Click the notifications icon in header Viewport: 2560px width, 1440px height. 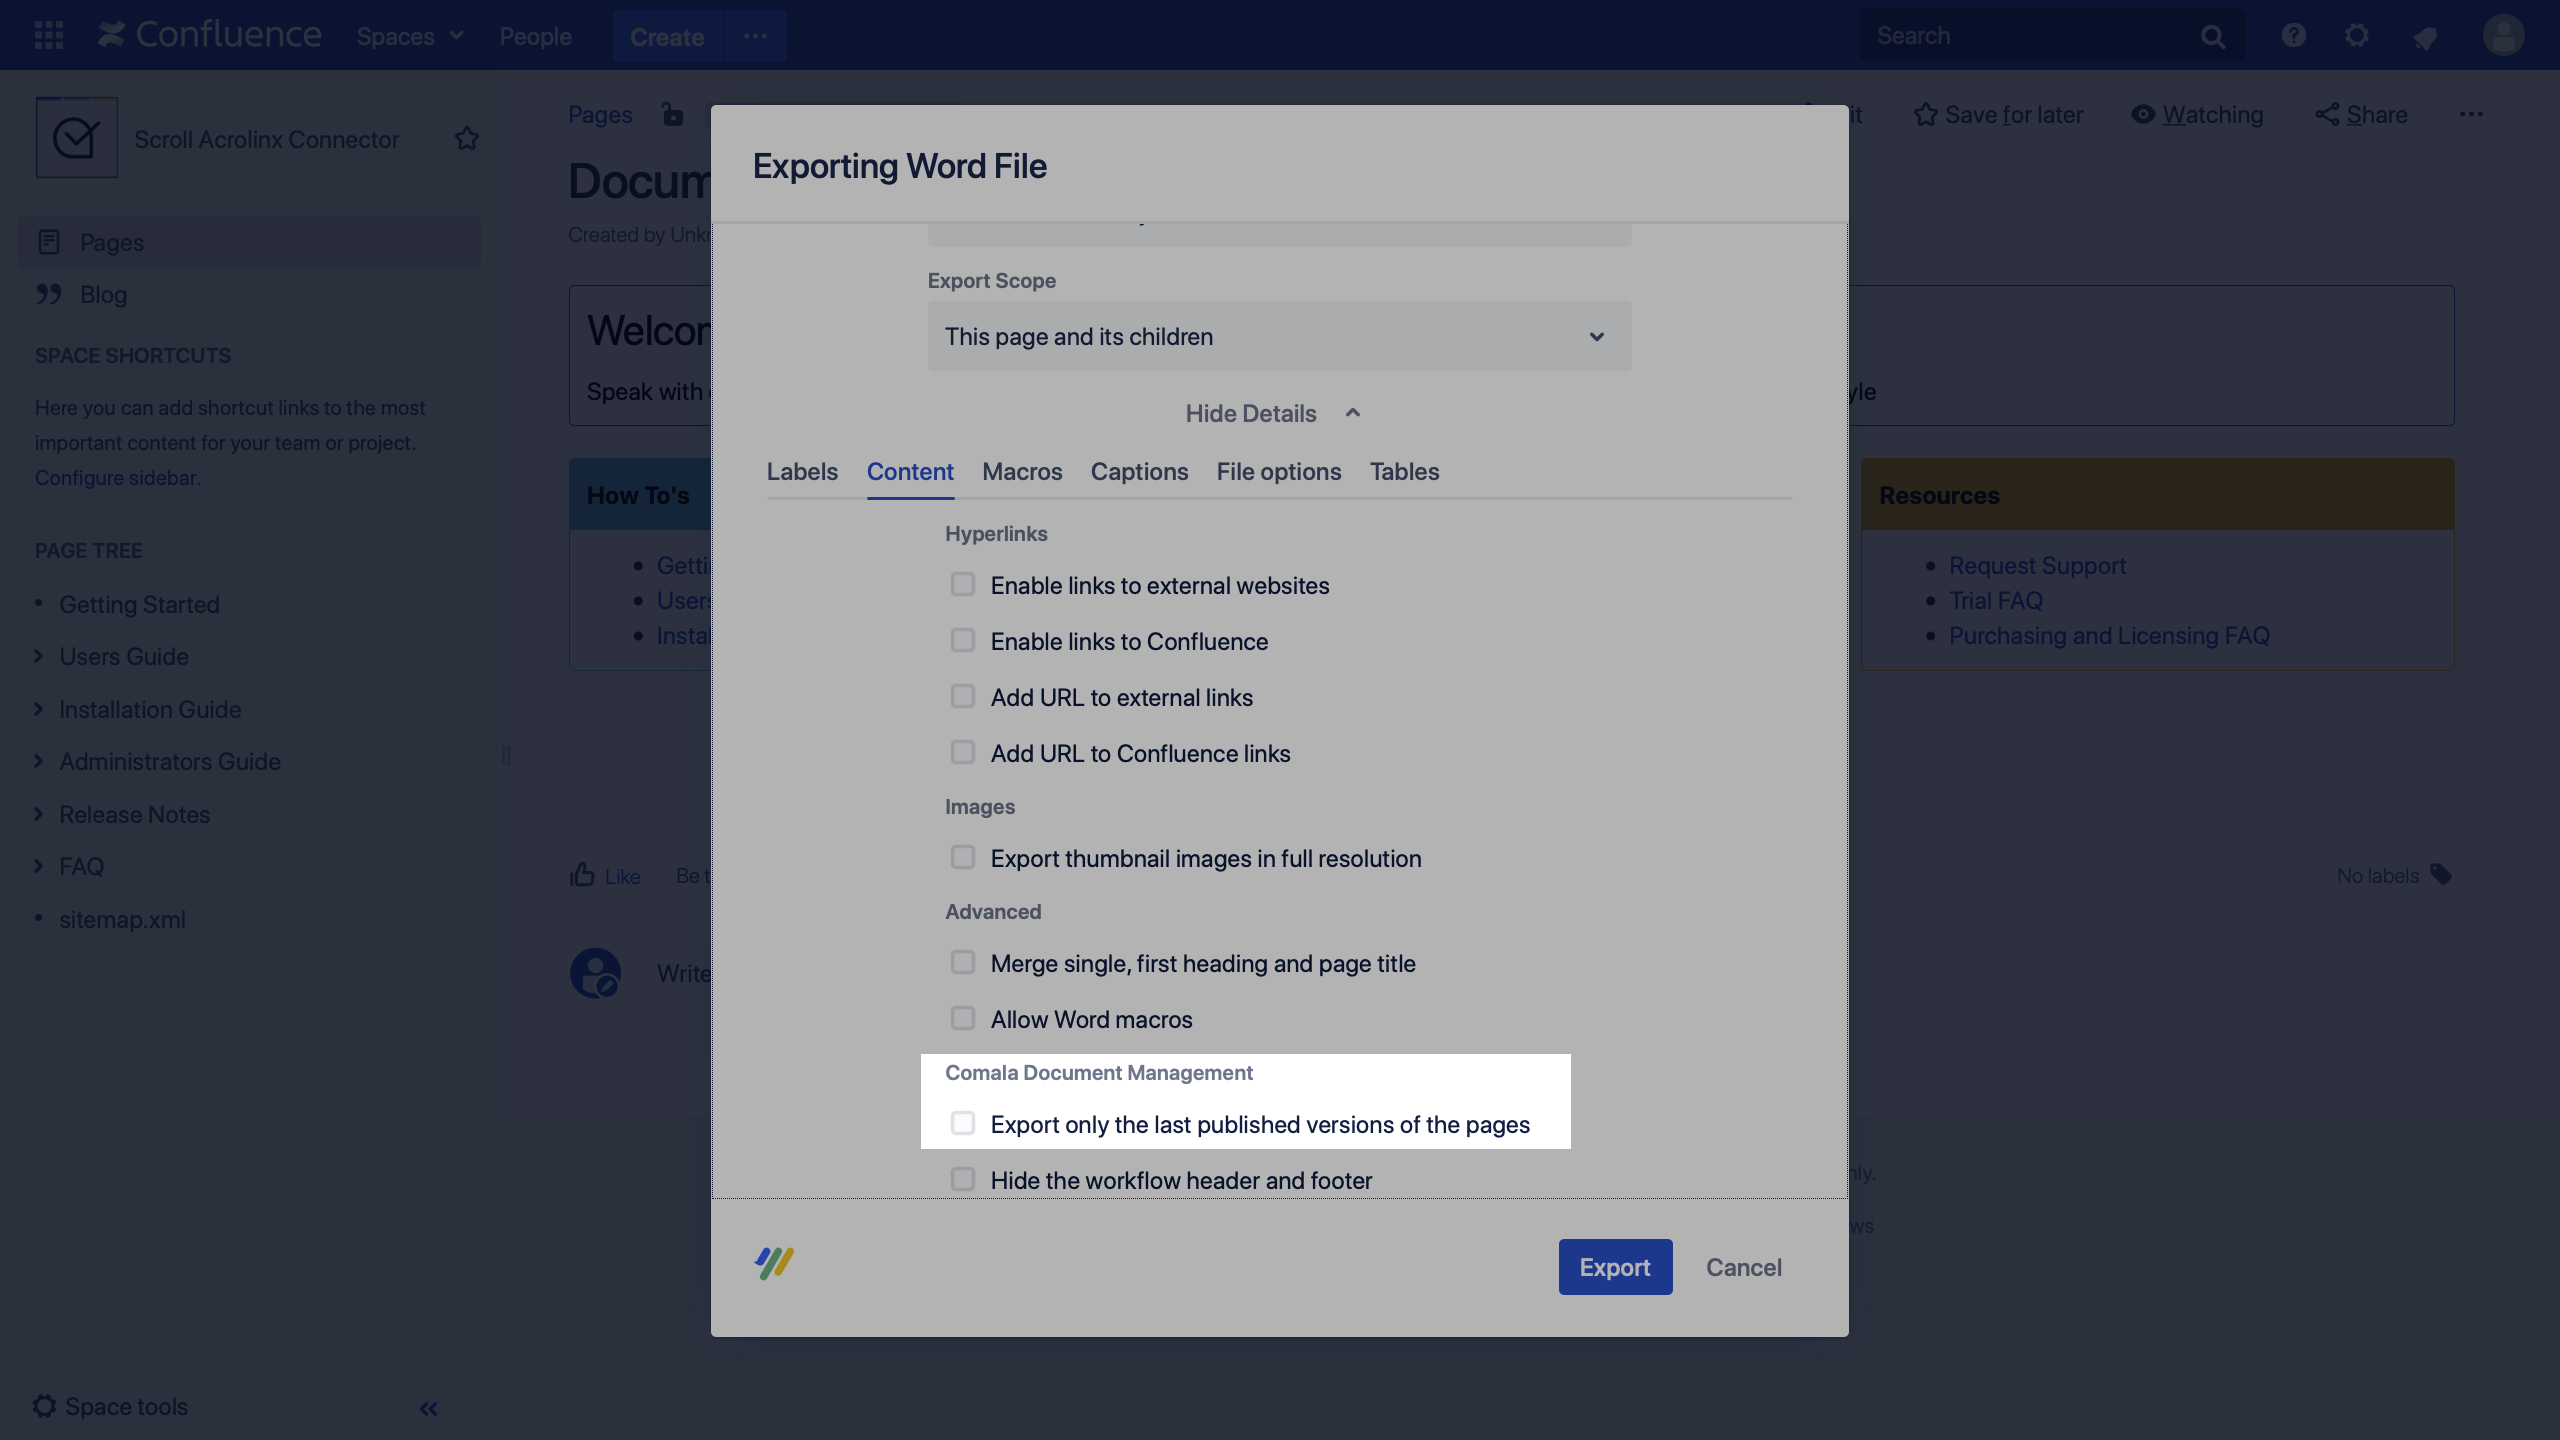(x=2424, y=38)
